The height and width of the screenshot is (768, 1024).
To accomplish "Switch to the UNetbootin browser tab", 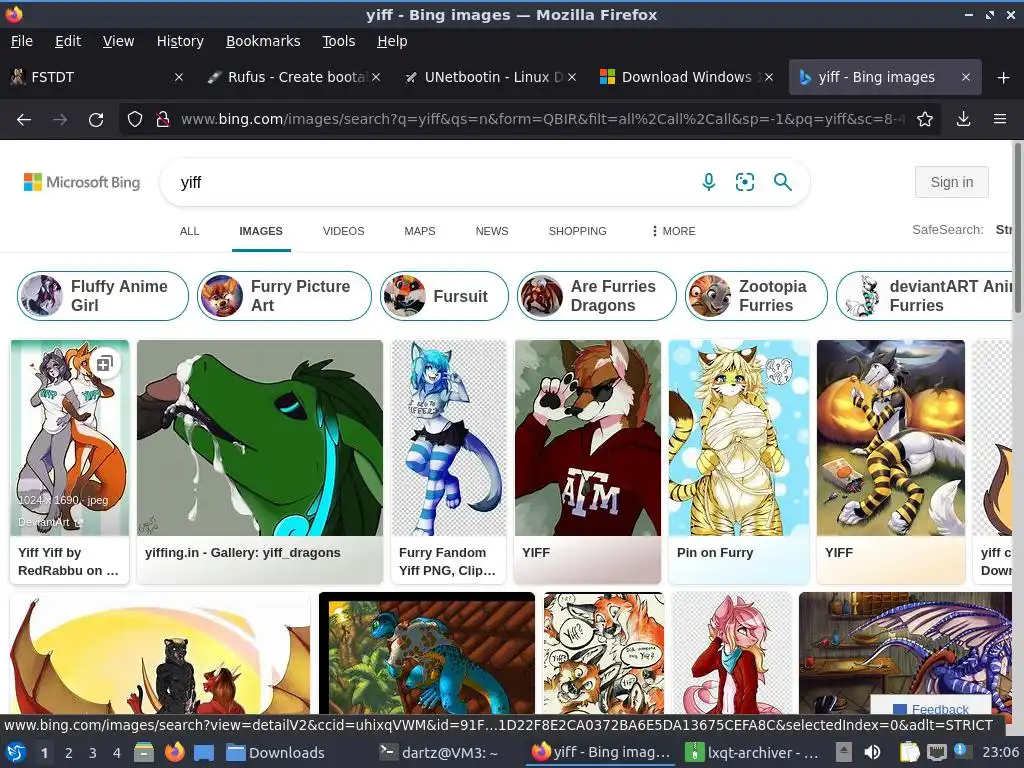I will tap(491, 77).
